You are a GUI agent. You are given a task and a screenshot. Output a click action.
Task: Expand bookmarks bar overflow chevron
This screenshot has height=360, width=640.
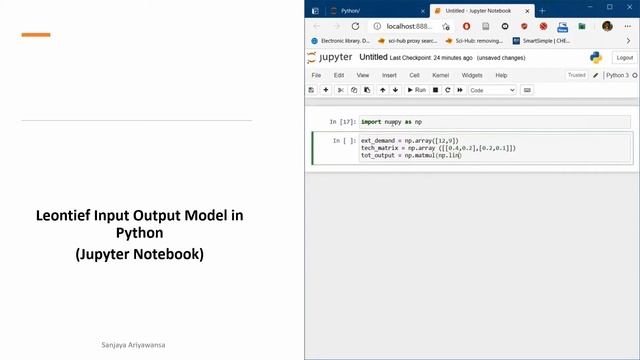[628, 41]
